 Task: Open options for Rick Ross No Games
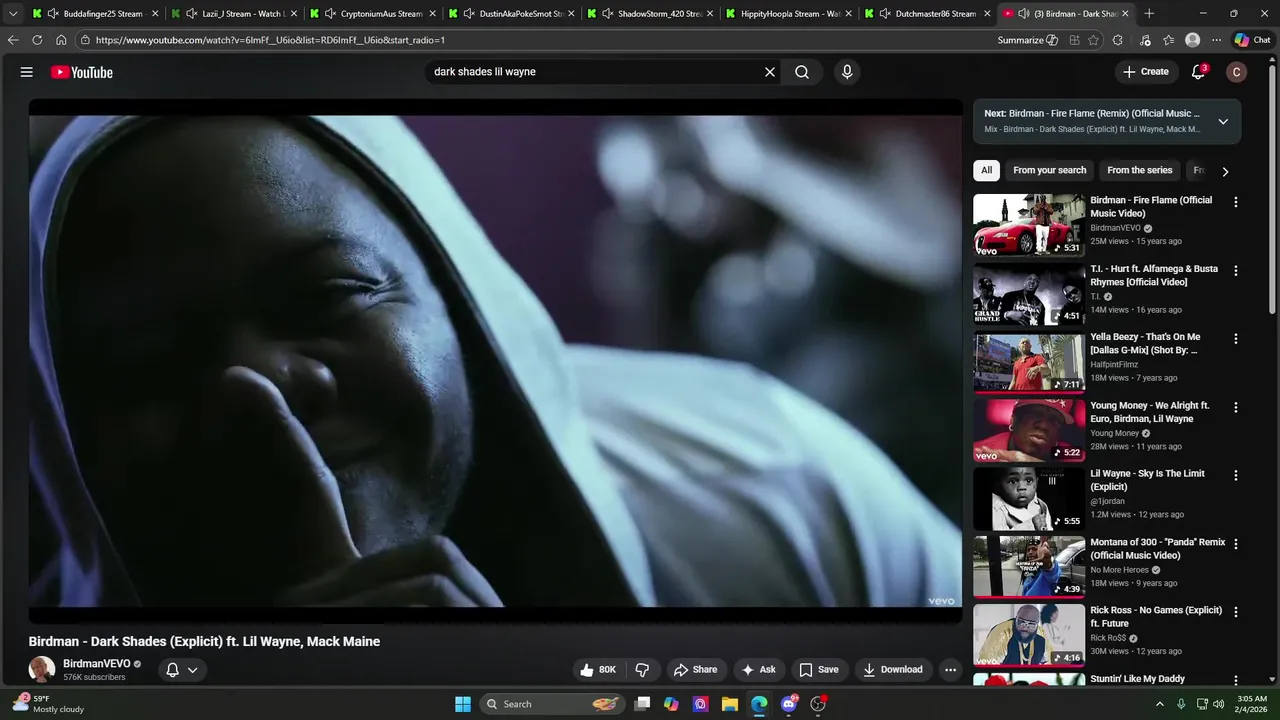pos(1236,612)
